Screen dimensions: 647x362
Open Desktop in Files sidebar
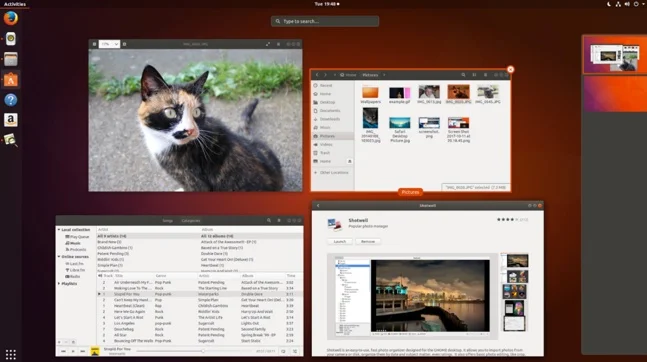[x=333, y=102]
